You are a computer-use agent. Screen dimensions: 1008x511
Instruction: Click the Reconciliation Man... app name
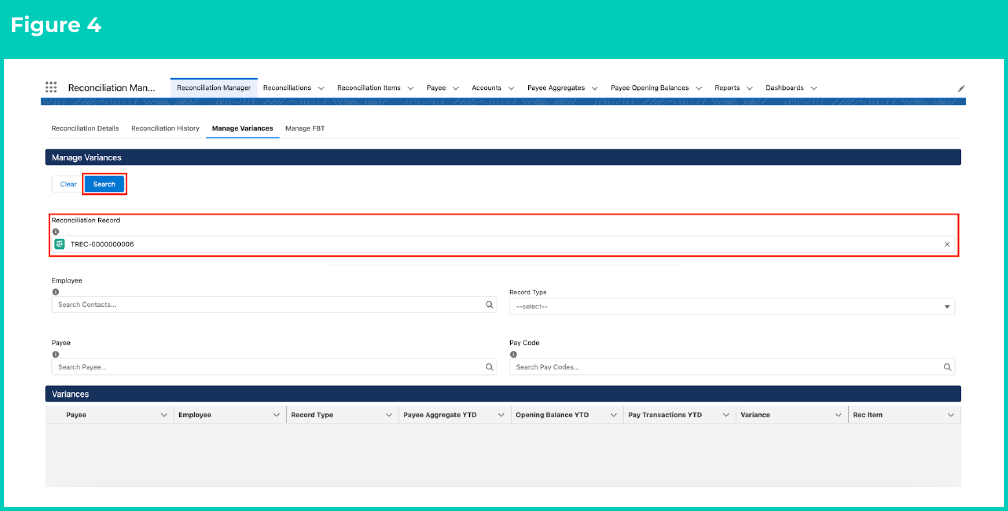(x=112, y=88)
